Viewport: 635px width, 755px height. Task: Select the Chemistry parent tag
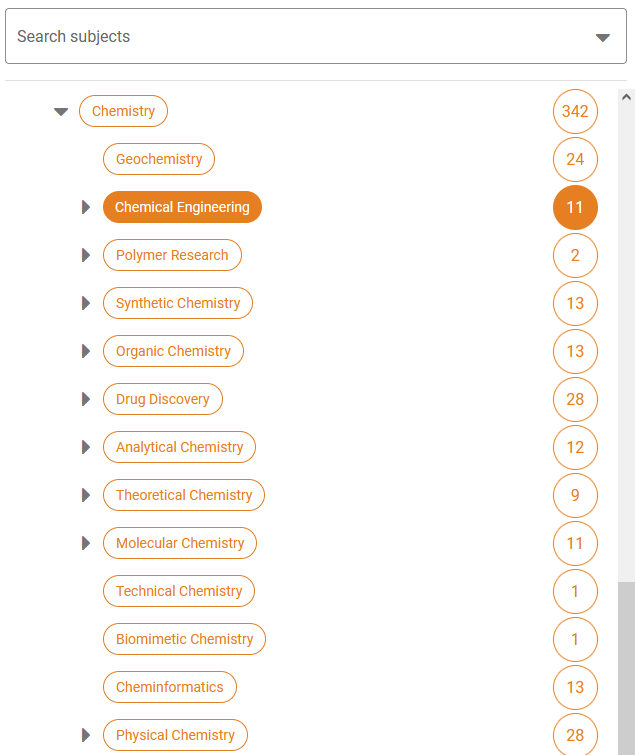(x=123, y=111)
